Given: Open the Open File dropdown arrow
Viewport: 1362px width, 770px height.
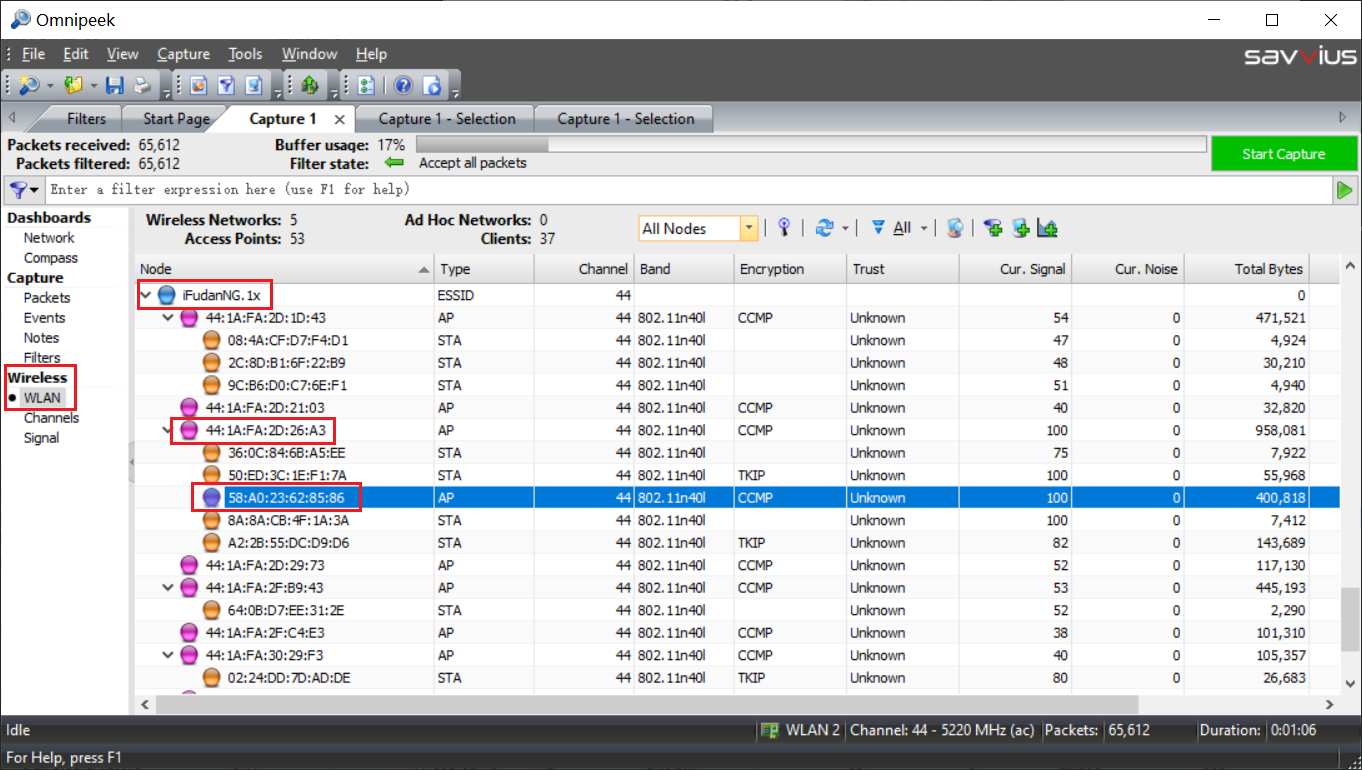Looking at the screenshot, I should [93, 86].
